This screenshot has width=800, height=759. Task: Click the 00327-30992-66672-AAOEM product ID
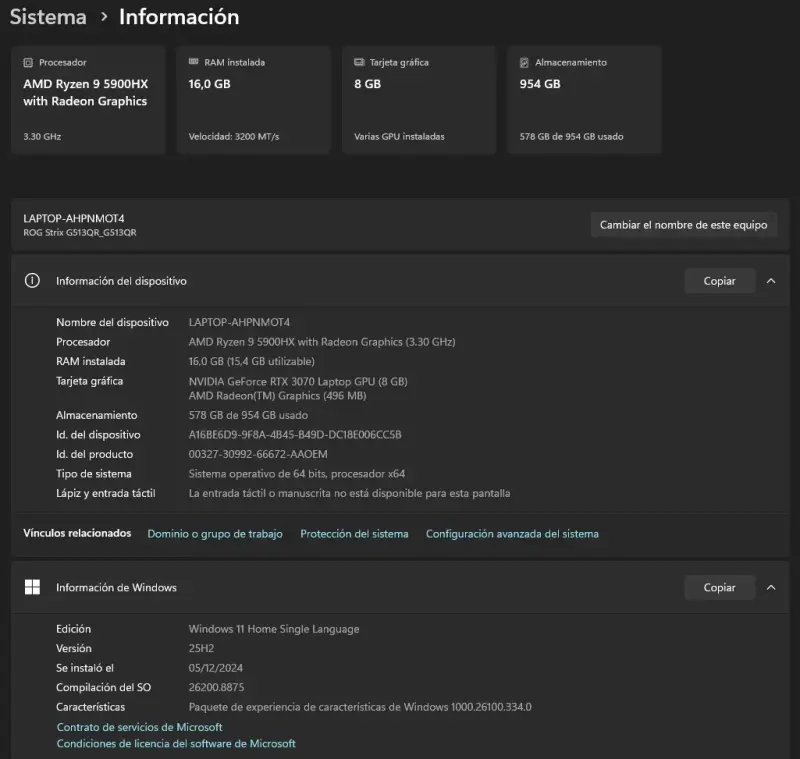258,454
